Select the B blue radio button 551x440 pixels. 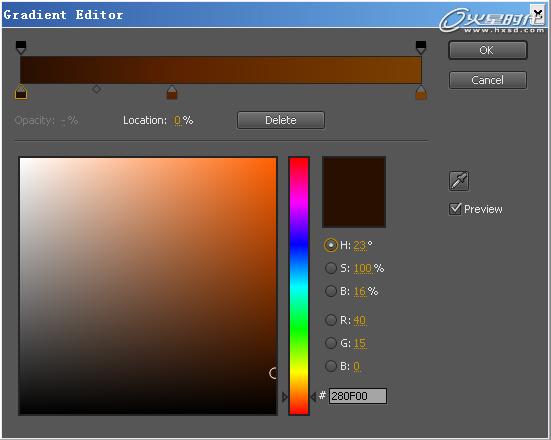(331, 366)
